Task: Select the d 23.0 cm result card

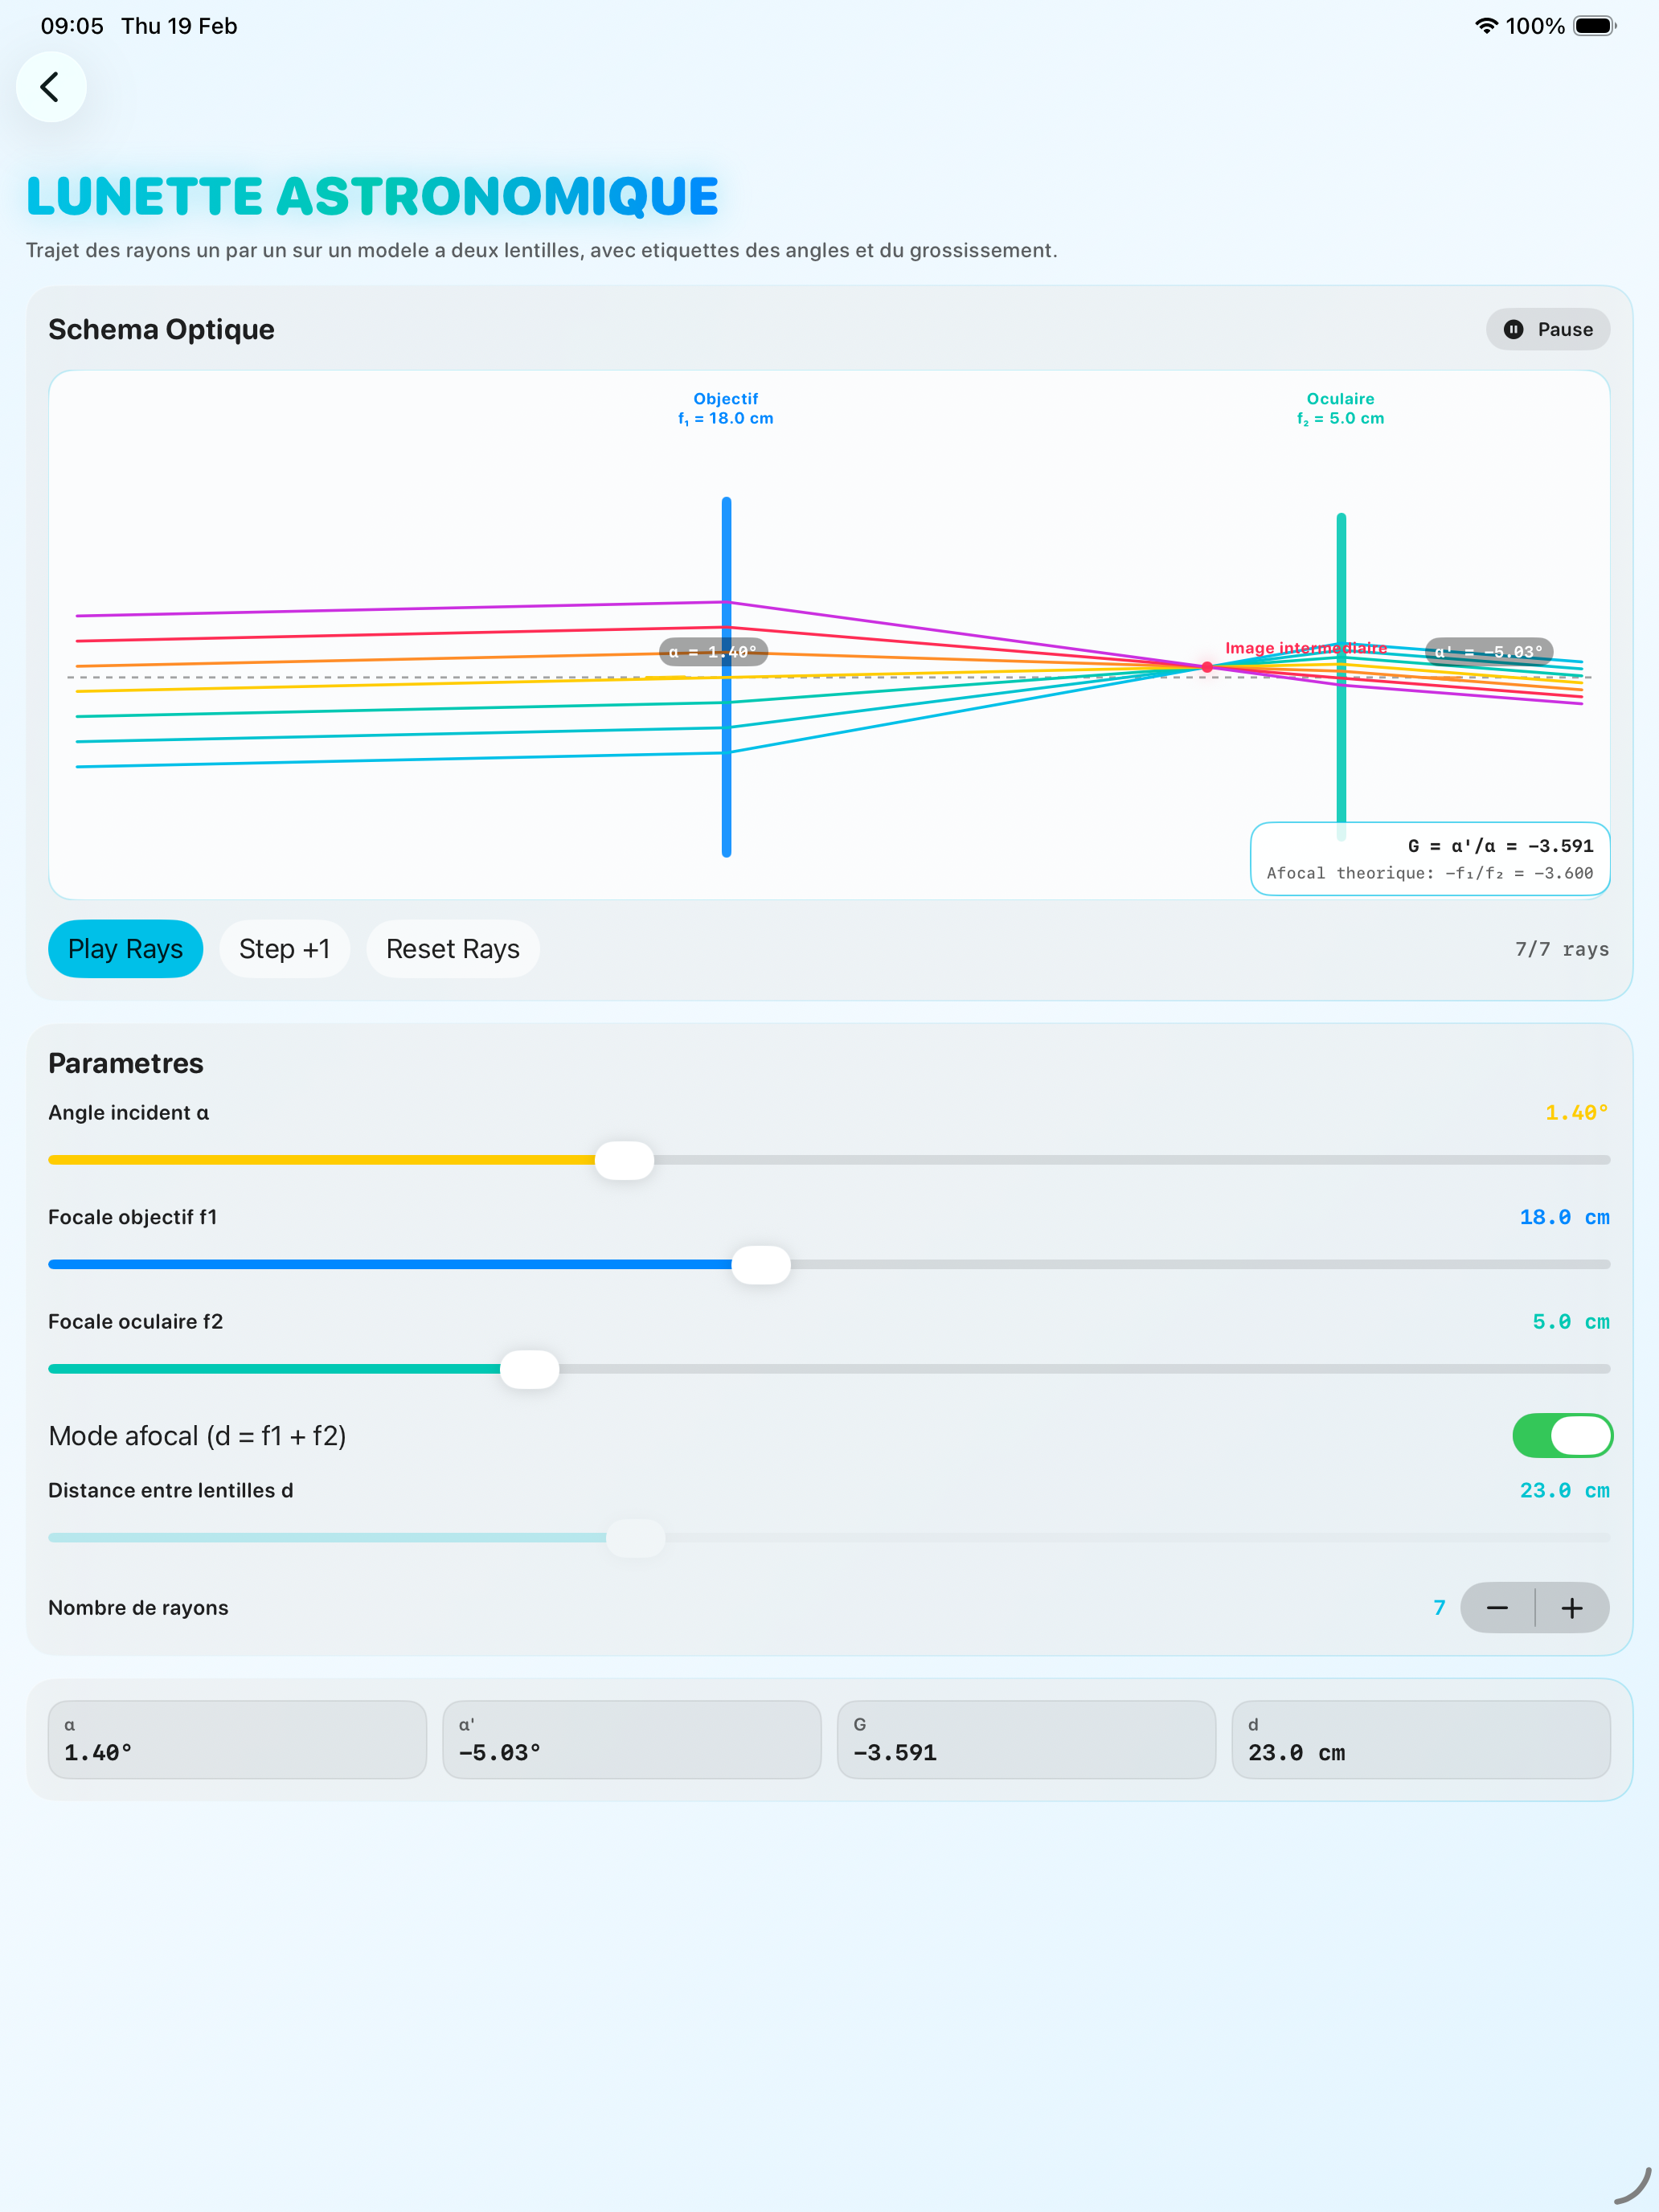Action: [1421, 1740]
